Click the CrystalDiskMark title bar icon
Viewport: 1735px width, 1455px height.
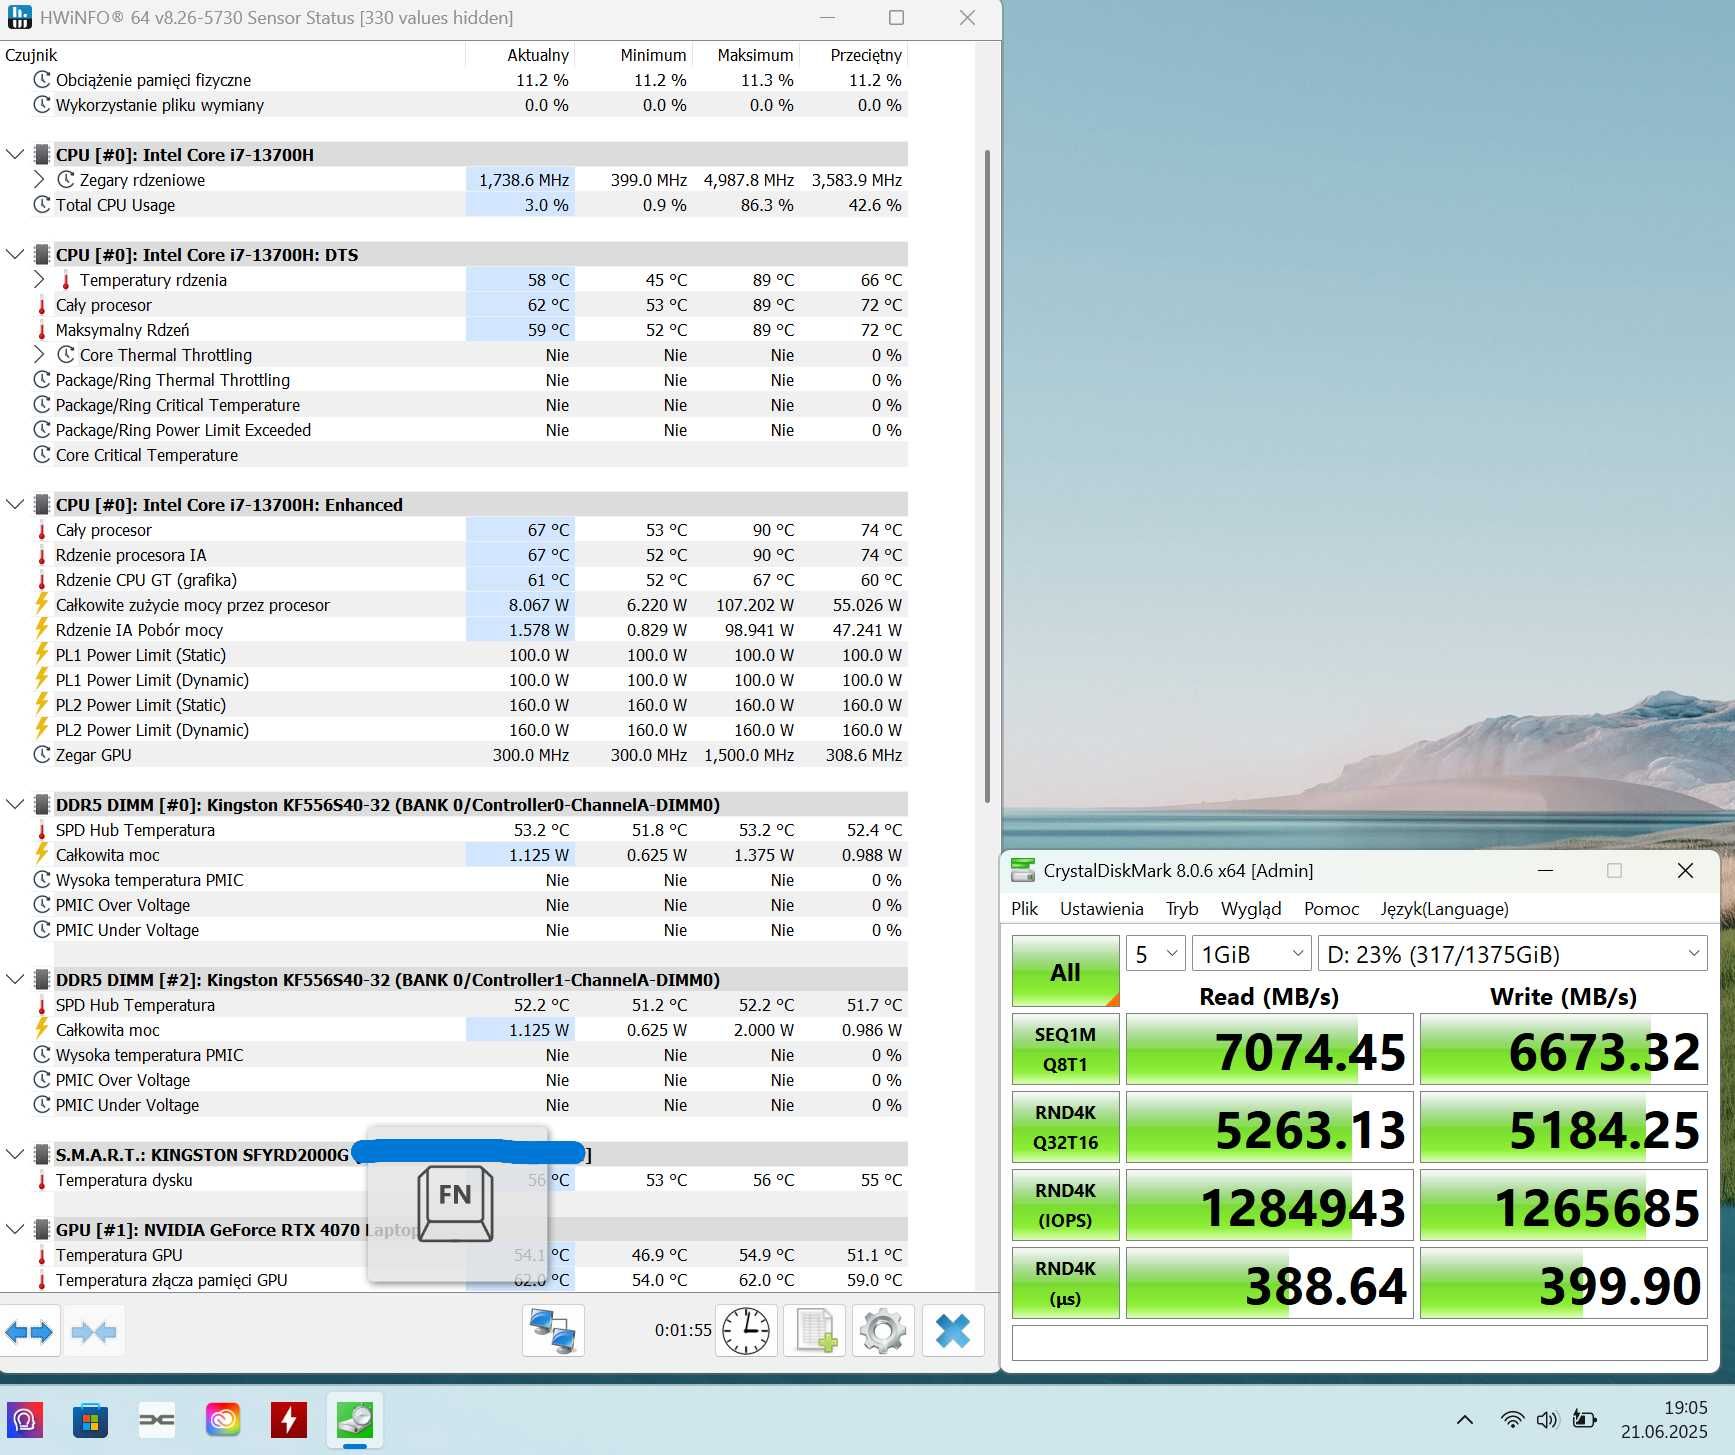(x=1023, y=870)
